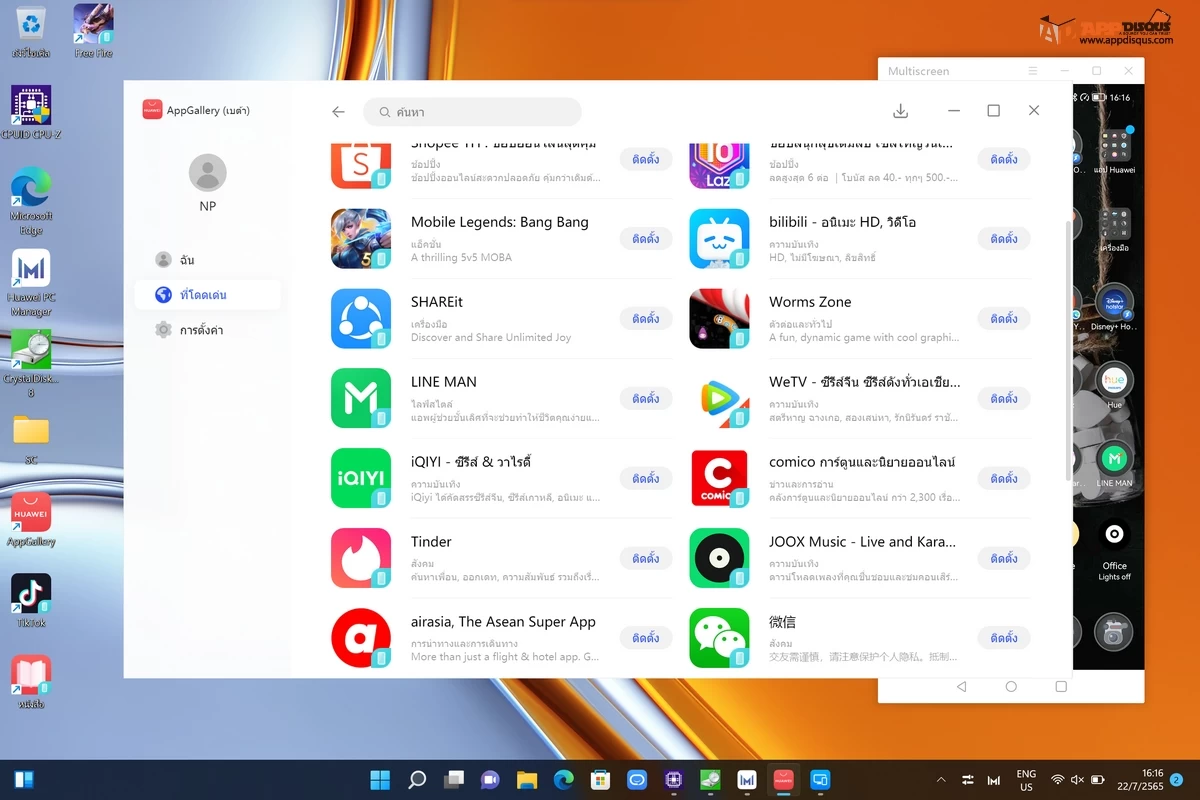Install Mobile Legends with its ติดตั้ง button

coord(645,239)
